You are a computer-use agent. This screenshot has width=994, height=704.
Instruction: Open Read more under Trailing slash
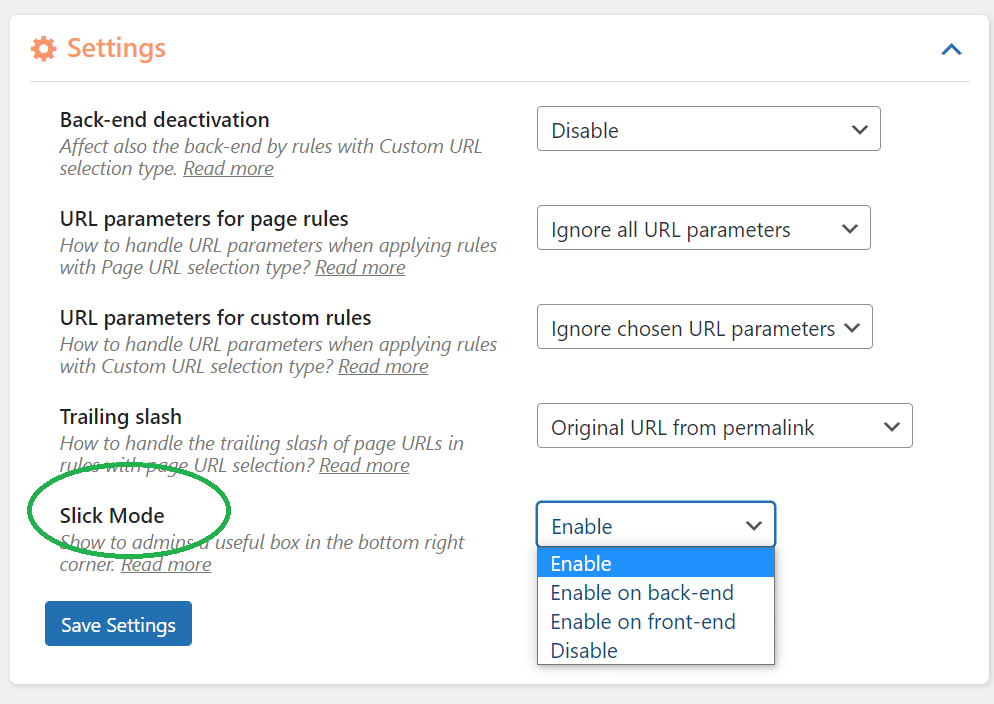[x=364, y=465]
